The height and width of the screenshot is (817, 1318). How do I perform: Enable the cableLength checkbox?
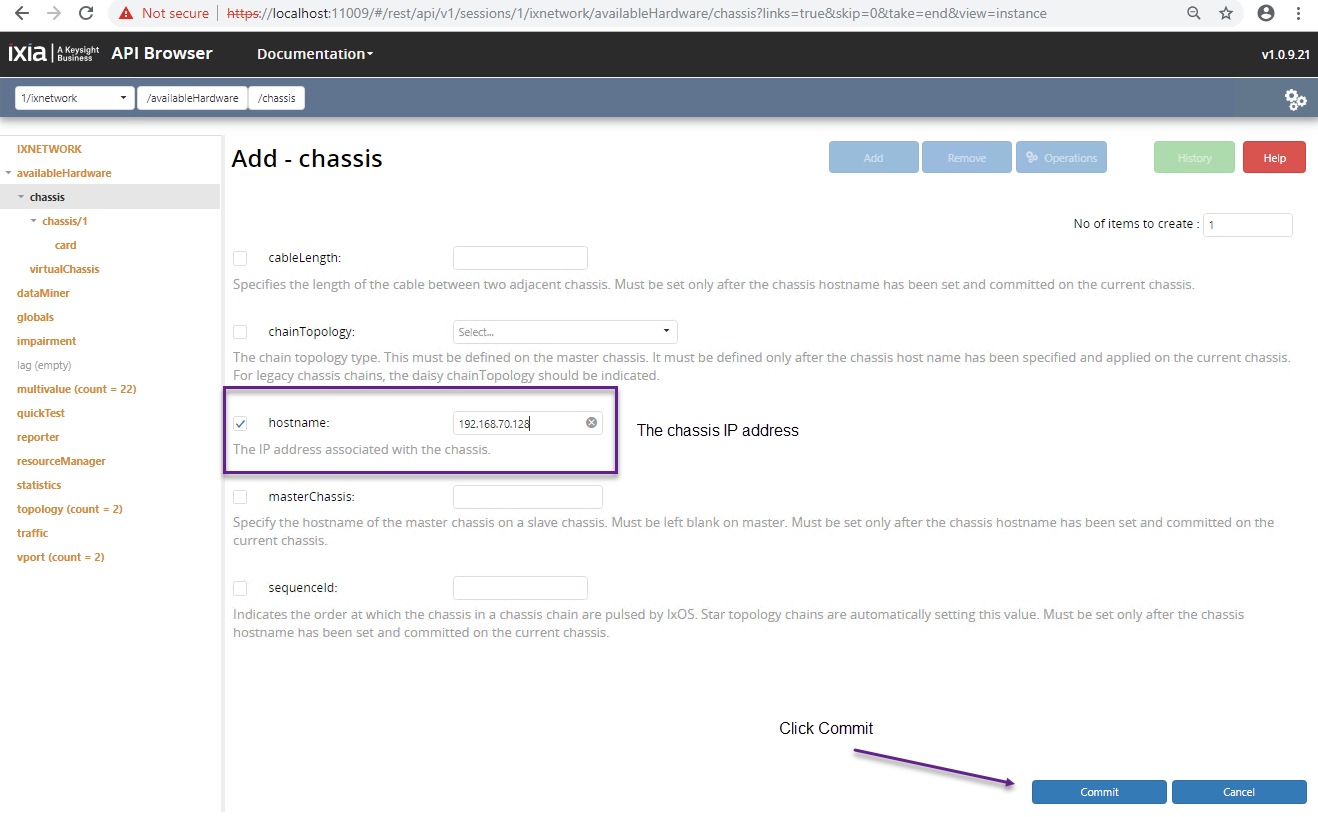[240, 259]
